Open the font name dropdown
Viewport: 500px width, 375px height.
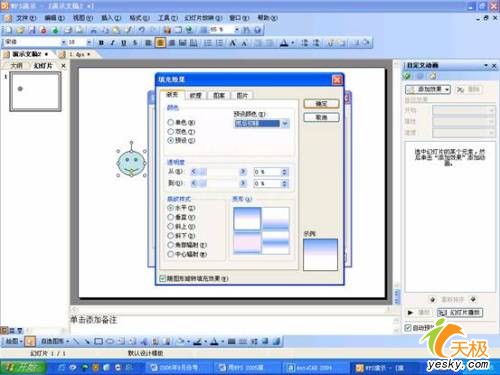64,42
